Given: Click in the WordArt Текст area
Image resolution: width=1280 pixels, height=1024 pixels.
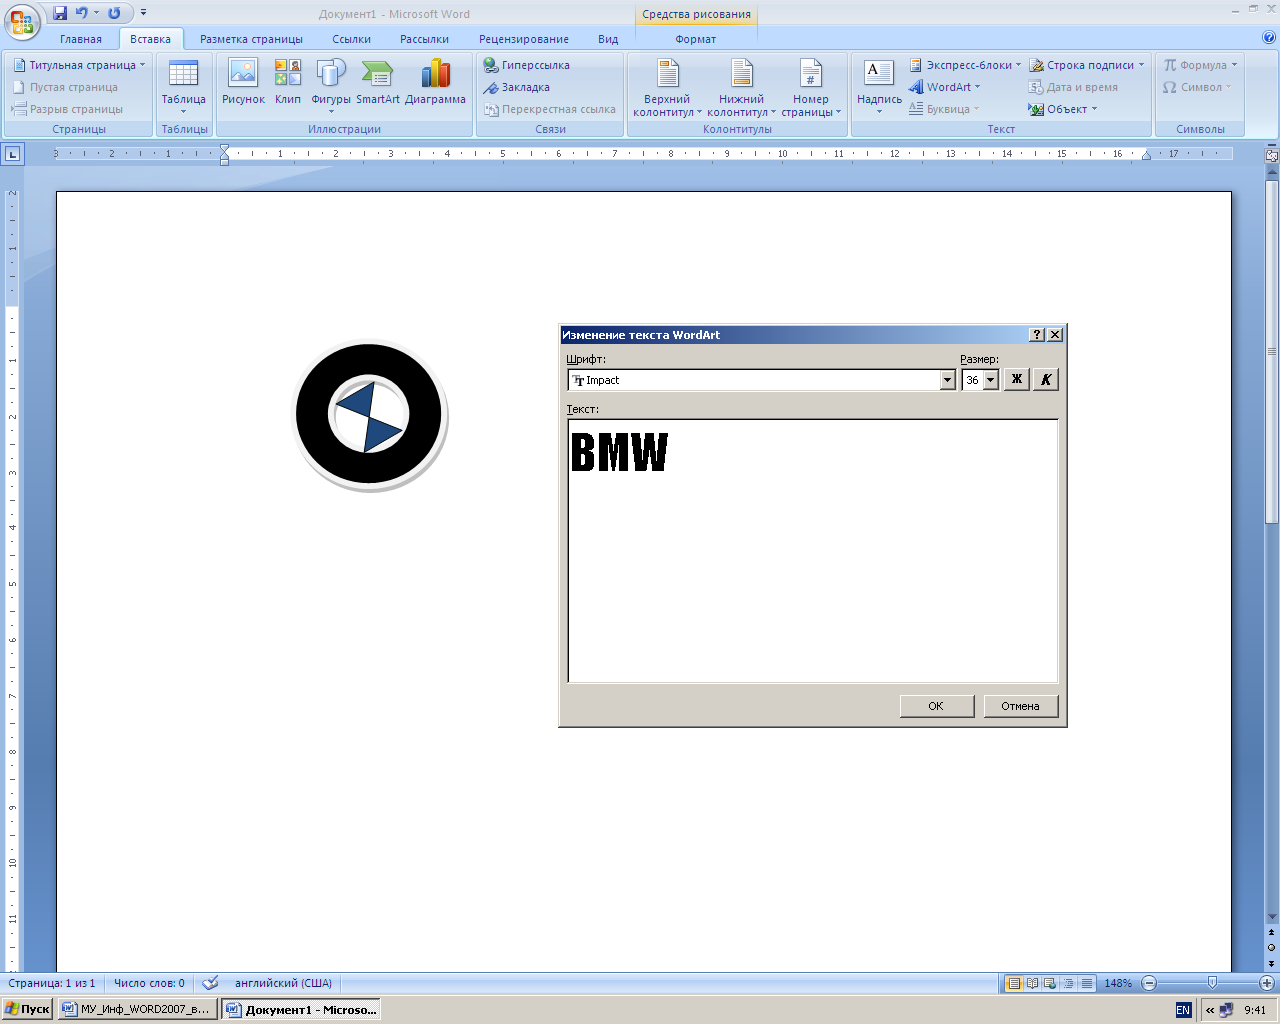Looking at the screenshot, I should coord(813,551).
